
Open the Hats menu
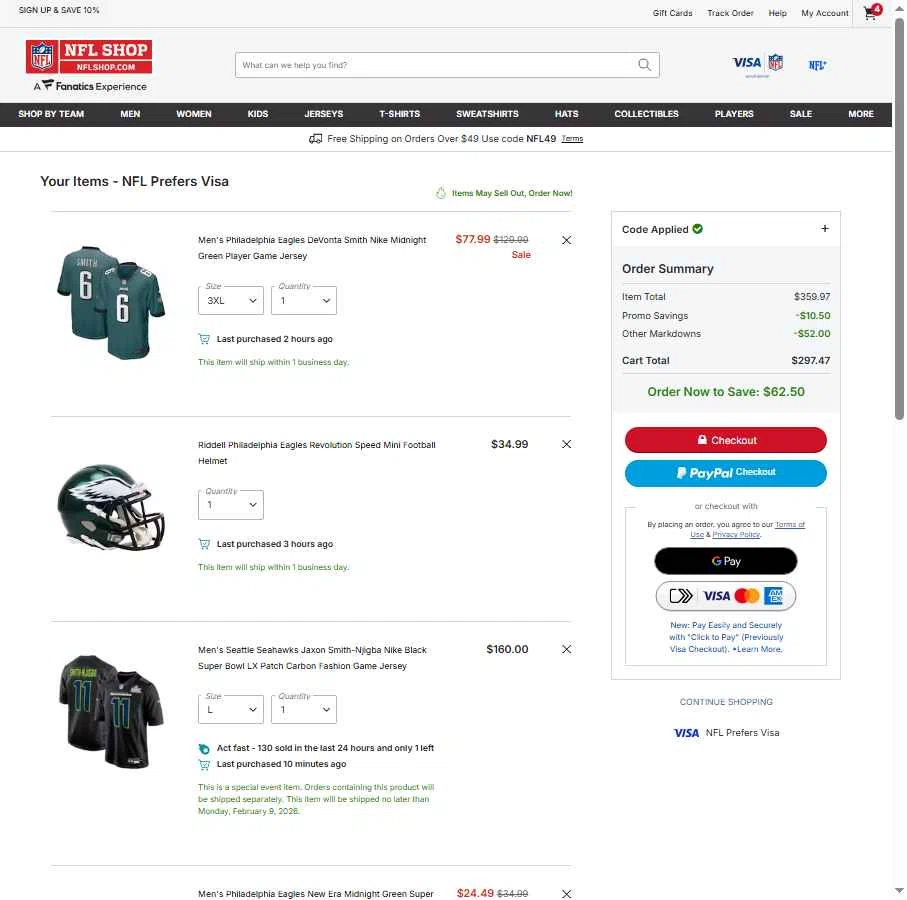point(566,114)
